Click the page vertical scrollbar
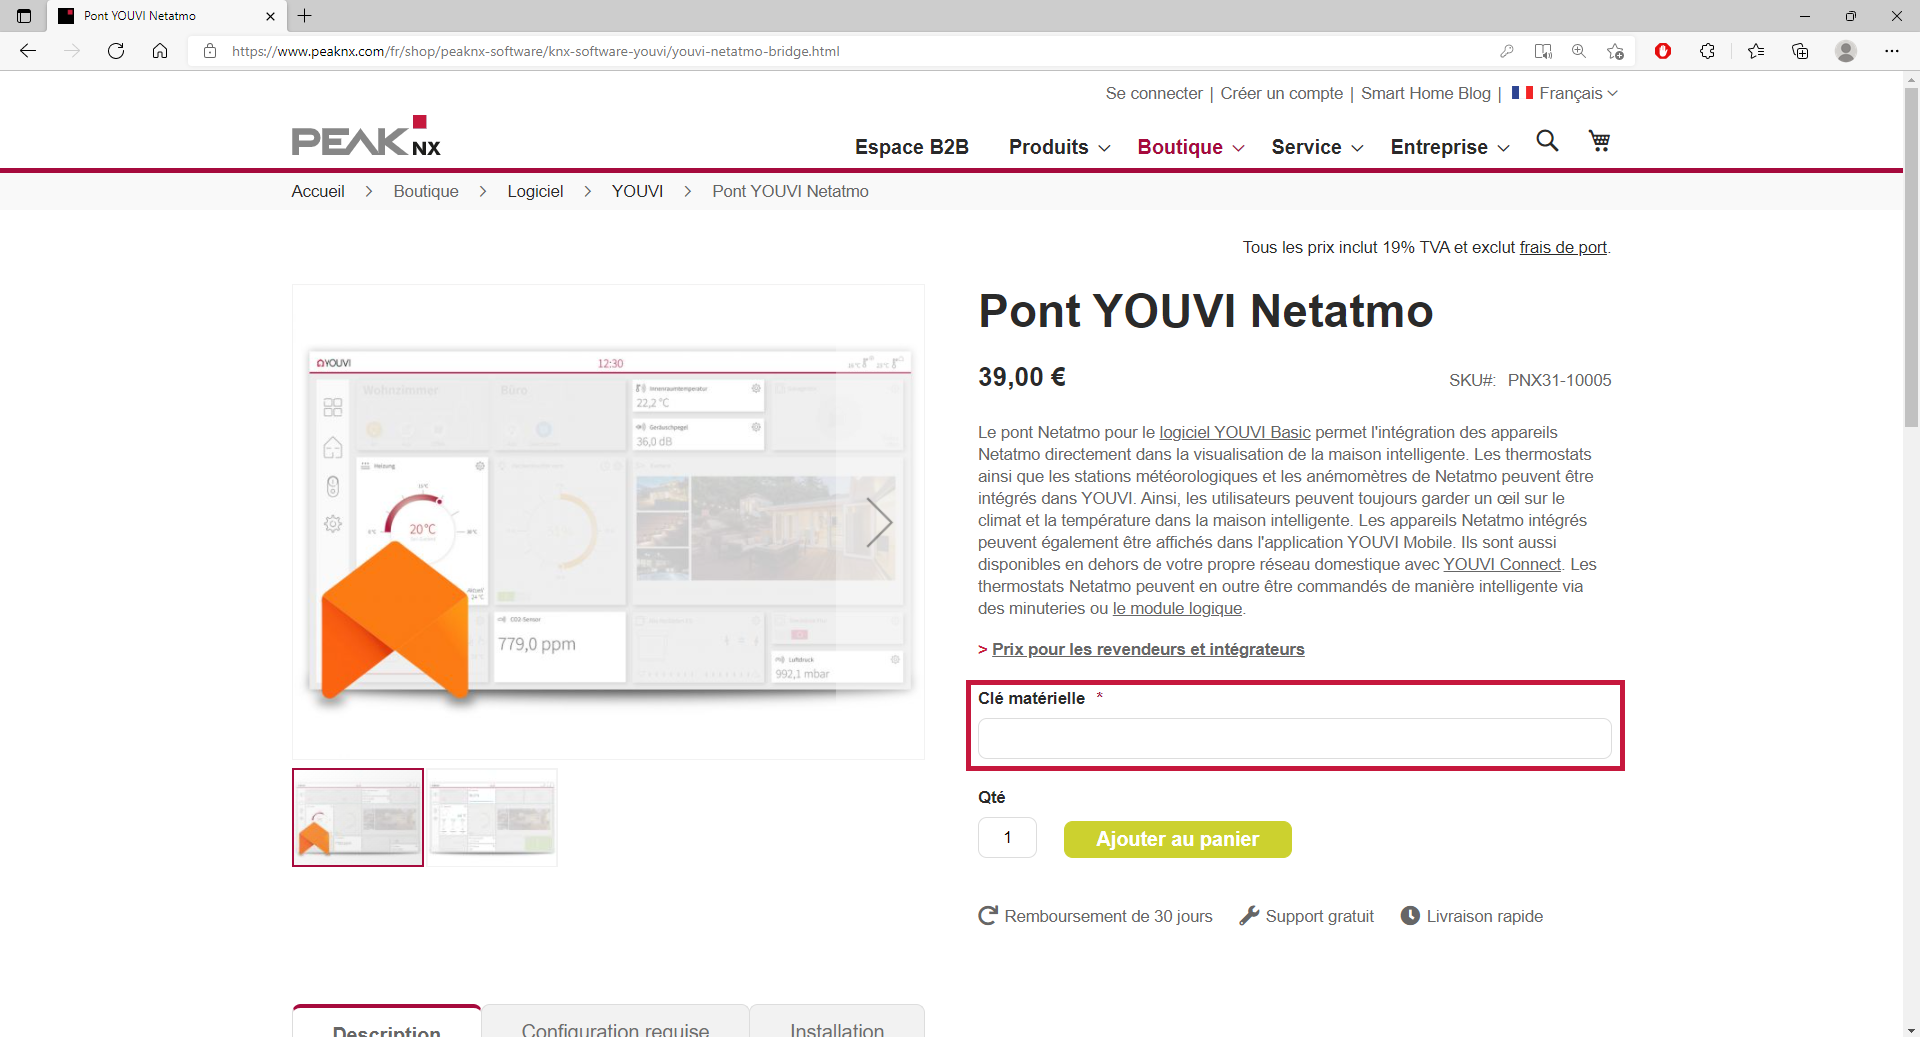This screenshot has height=1037, width=1920. 1911,257
